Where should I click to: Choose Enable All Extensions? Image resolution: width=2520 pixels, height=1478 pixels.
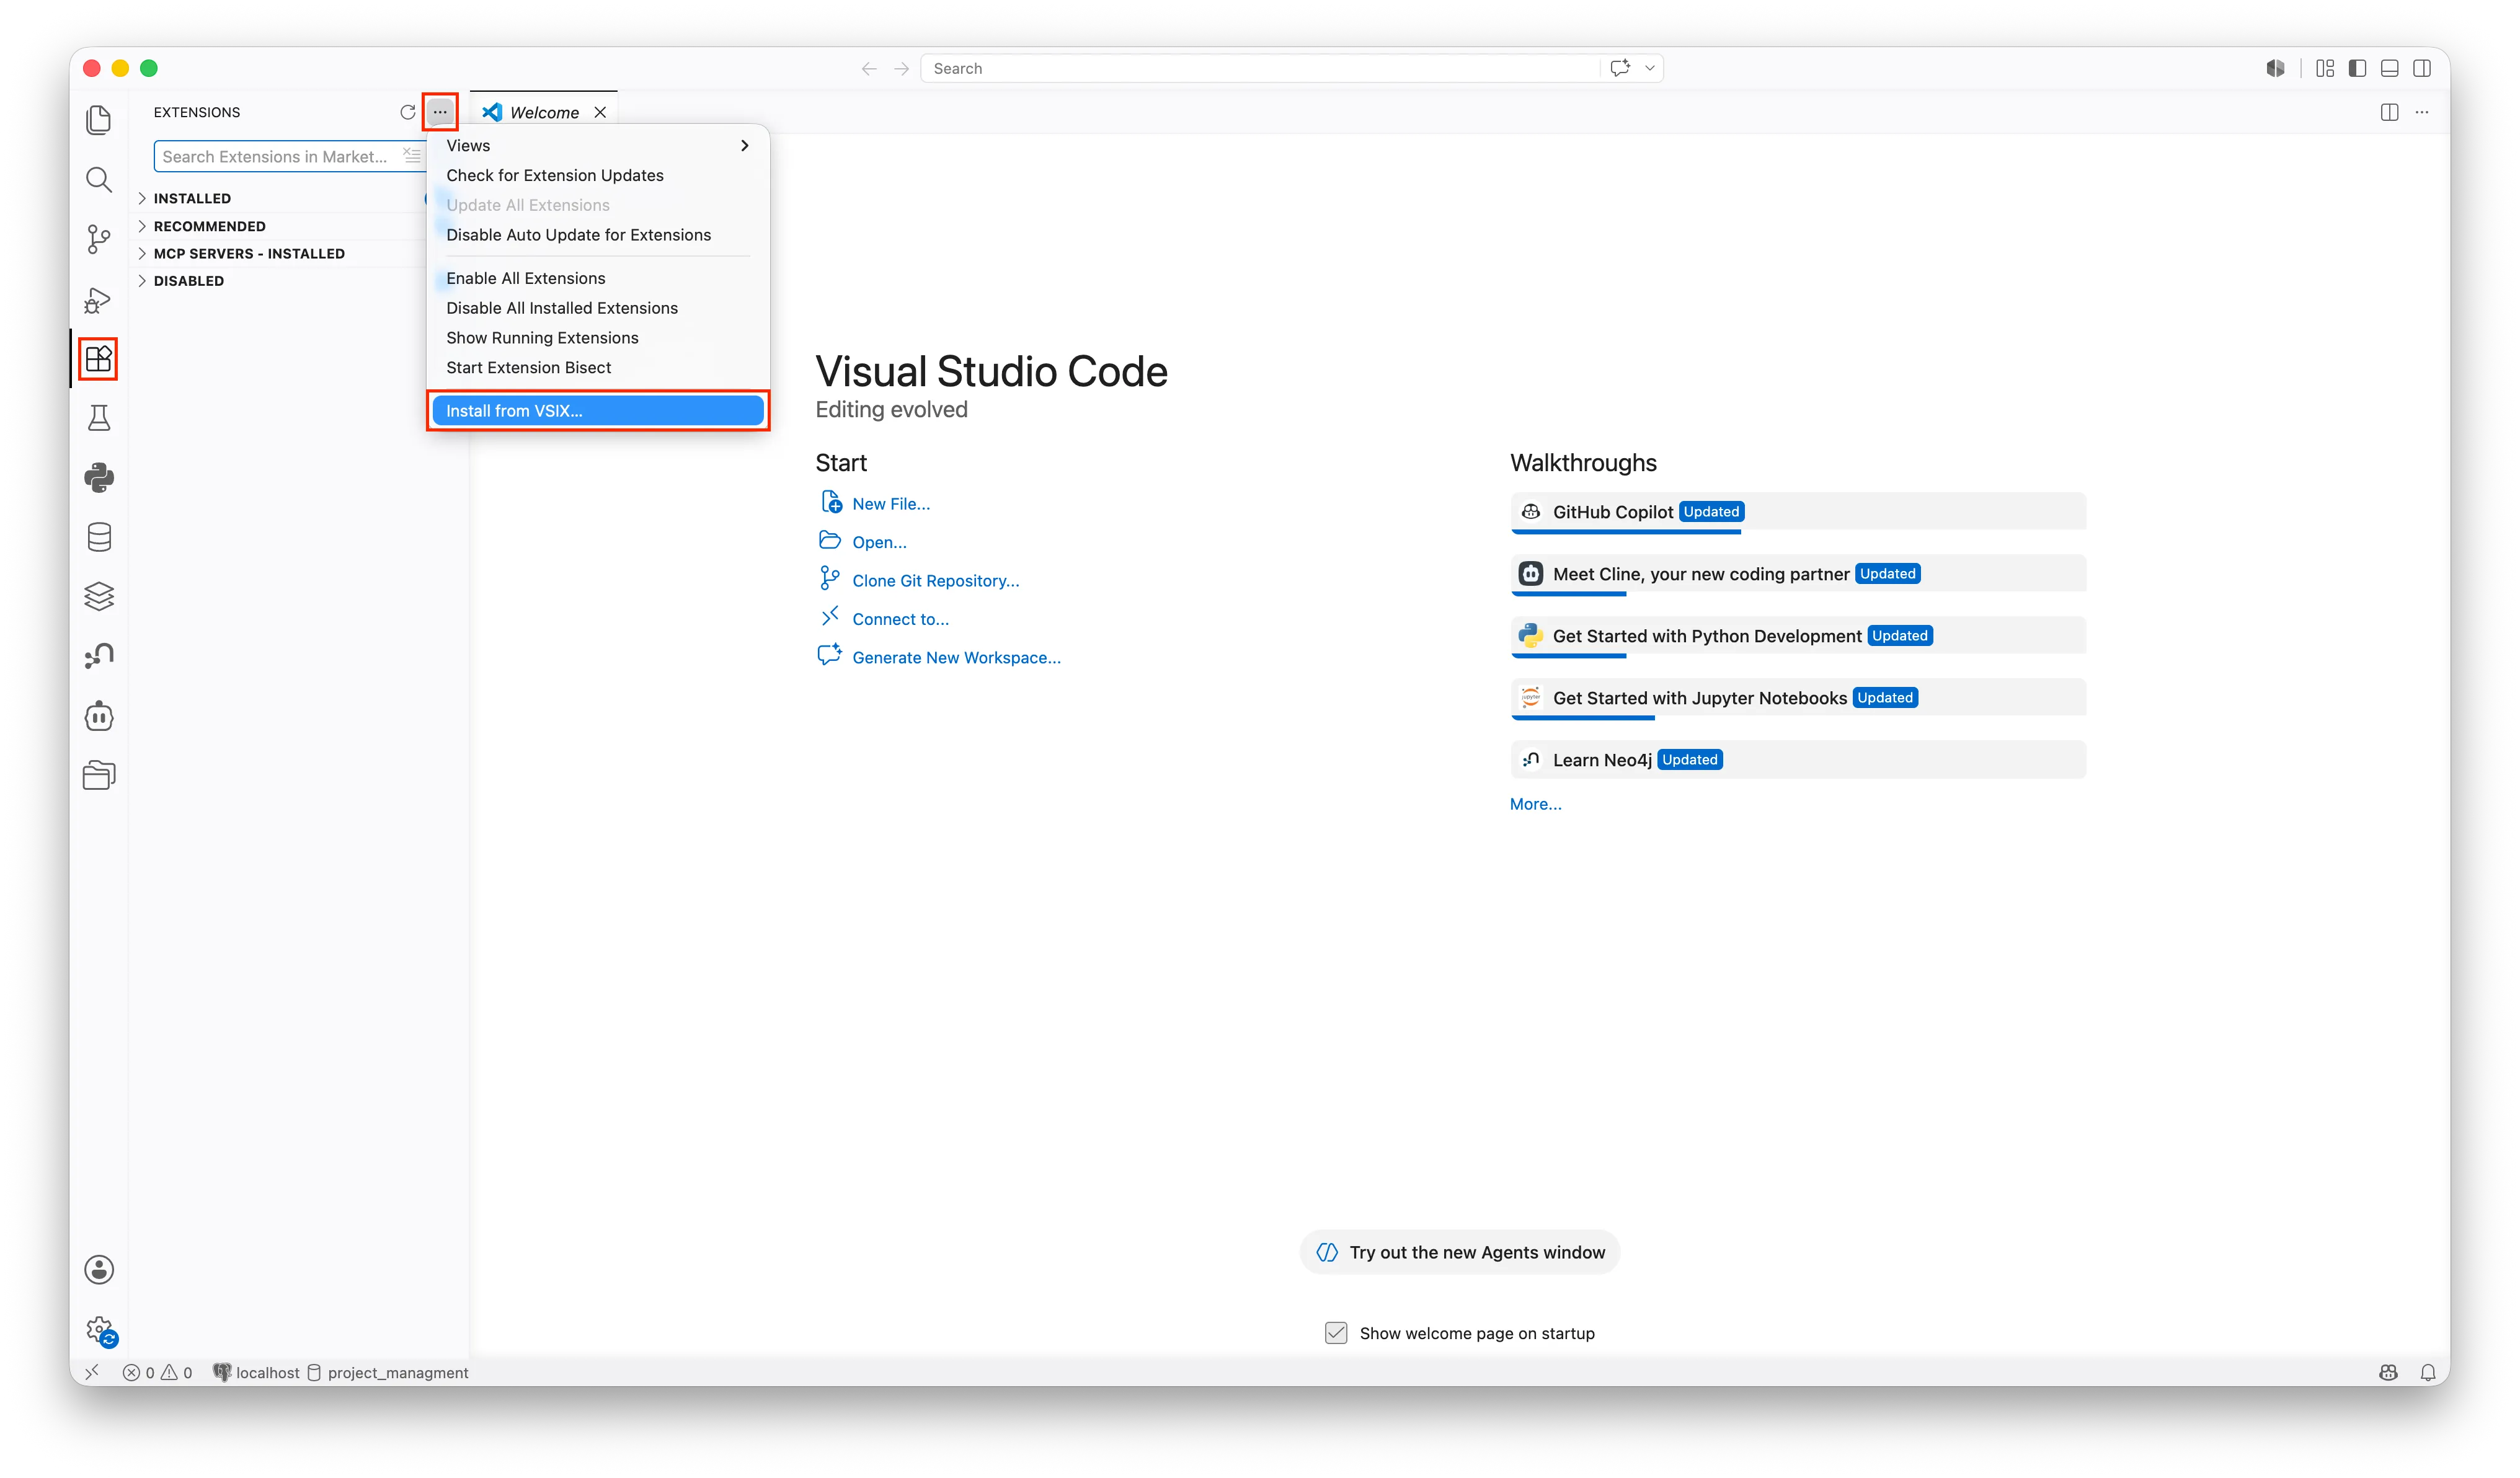point(598,278)
